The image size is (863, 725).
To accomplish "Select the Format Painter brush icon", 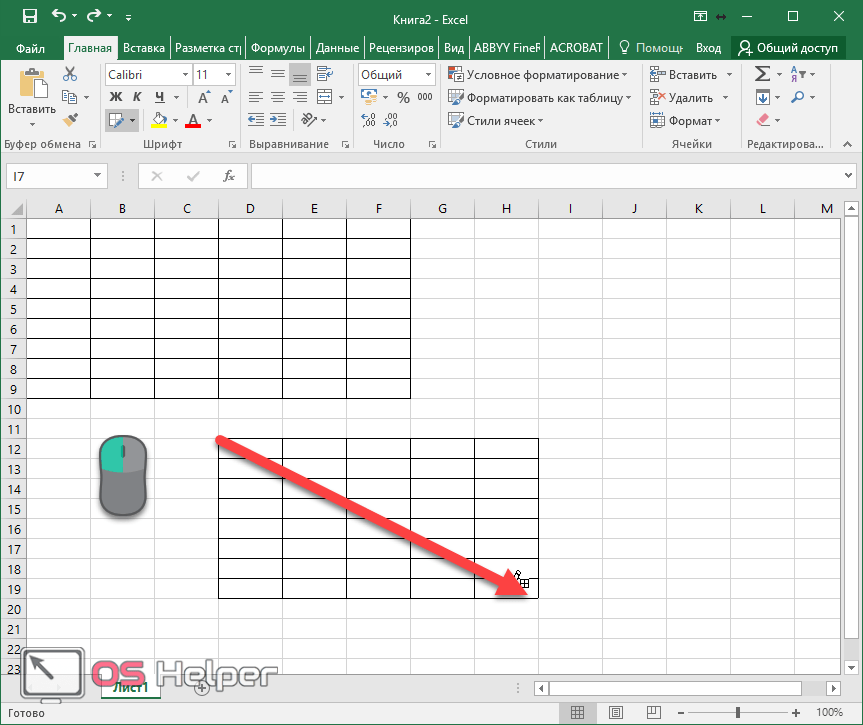I will (69, 120).
